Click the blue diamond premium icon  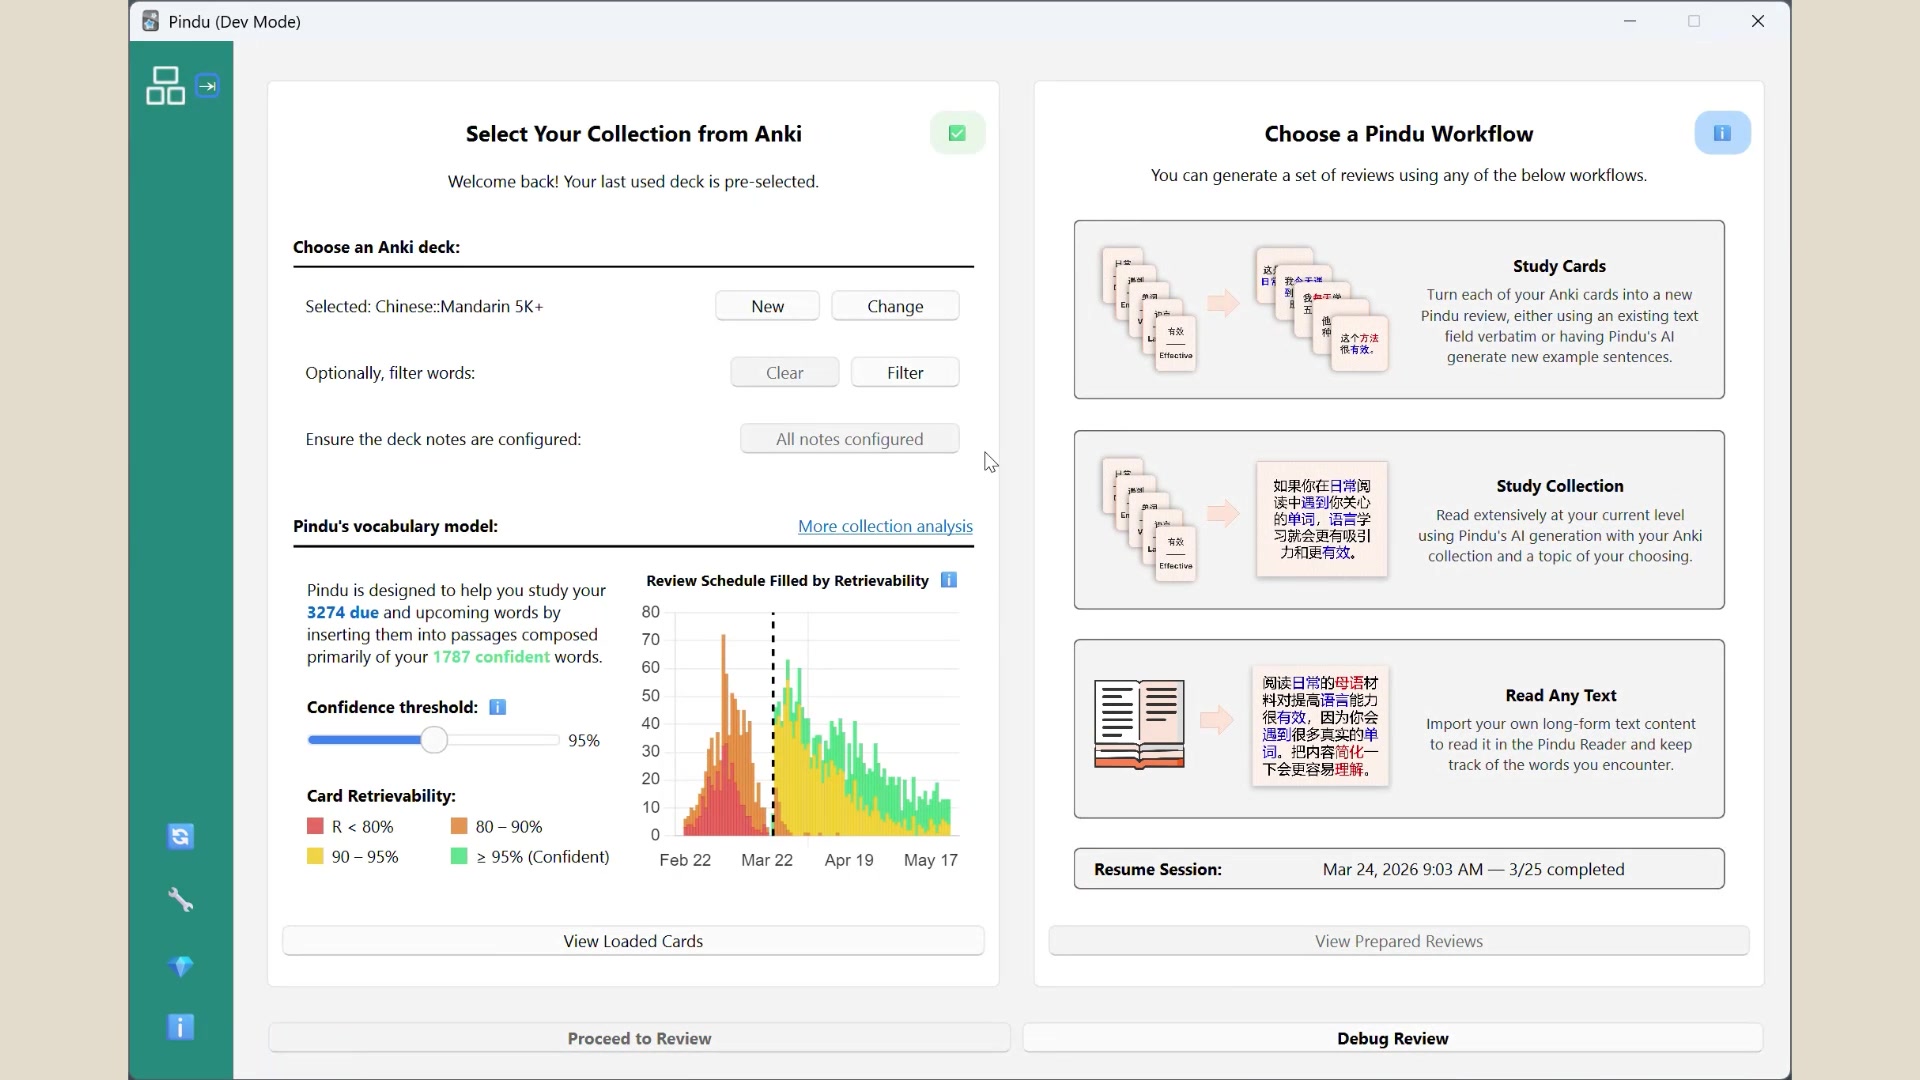pyautogui.click(x=180, y=966)
